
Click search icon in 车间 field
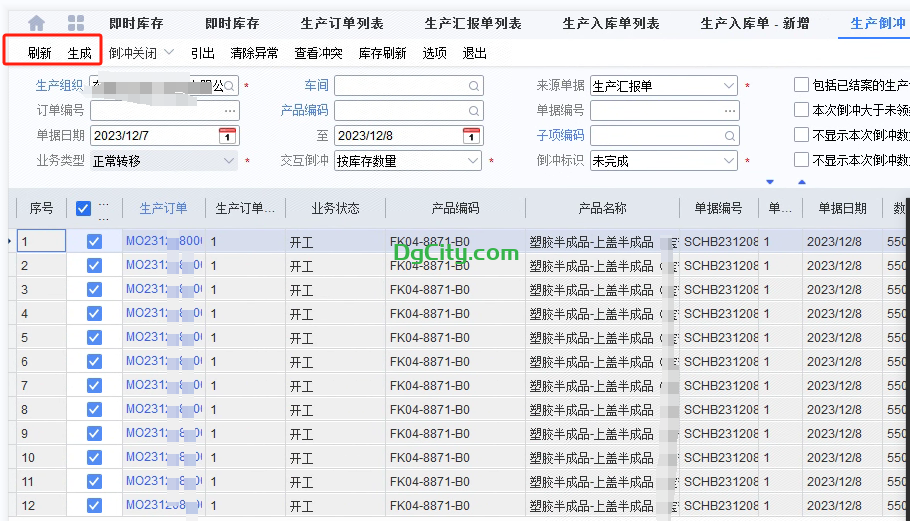click(x=473, y=86)
